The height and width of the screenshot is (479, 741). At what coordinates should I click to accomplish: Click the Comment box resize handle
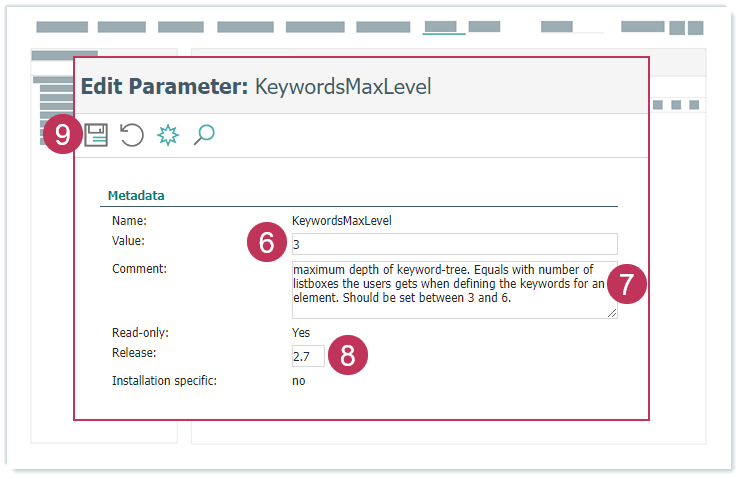point(612,313)
